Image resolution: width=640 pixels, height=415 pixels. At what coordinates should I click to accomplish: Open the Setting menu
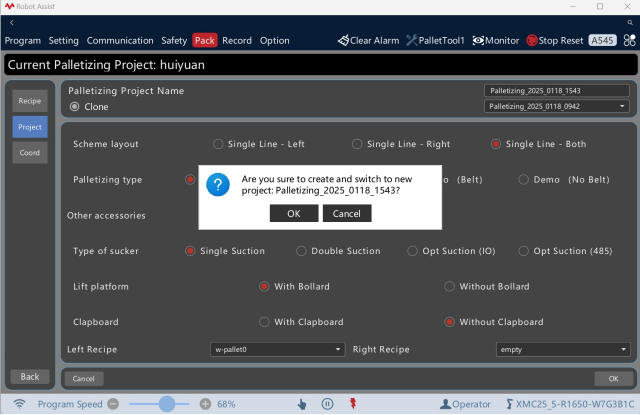(63, 40)
